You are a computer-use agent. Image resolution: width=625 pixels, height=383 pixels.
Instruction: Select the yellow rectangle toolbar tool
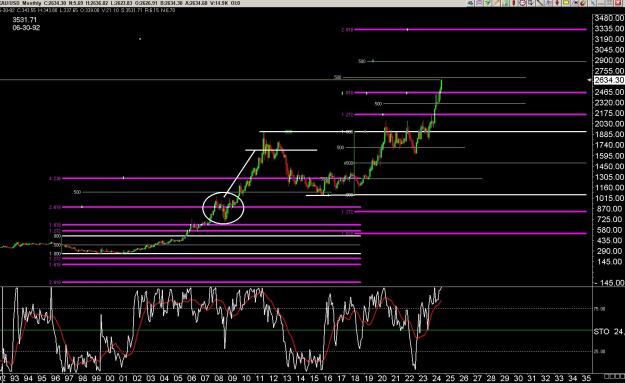tap(566, 3)
